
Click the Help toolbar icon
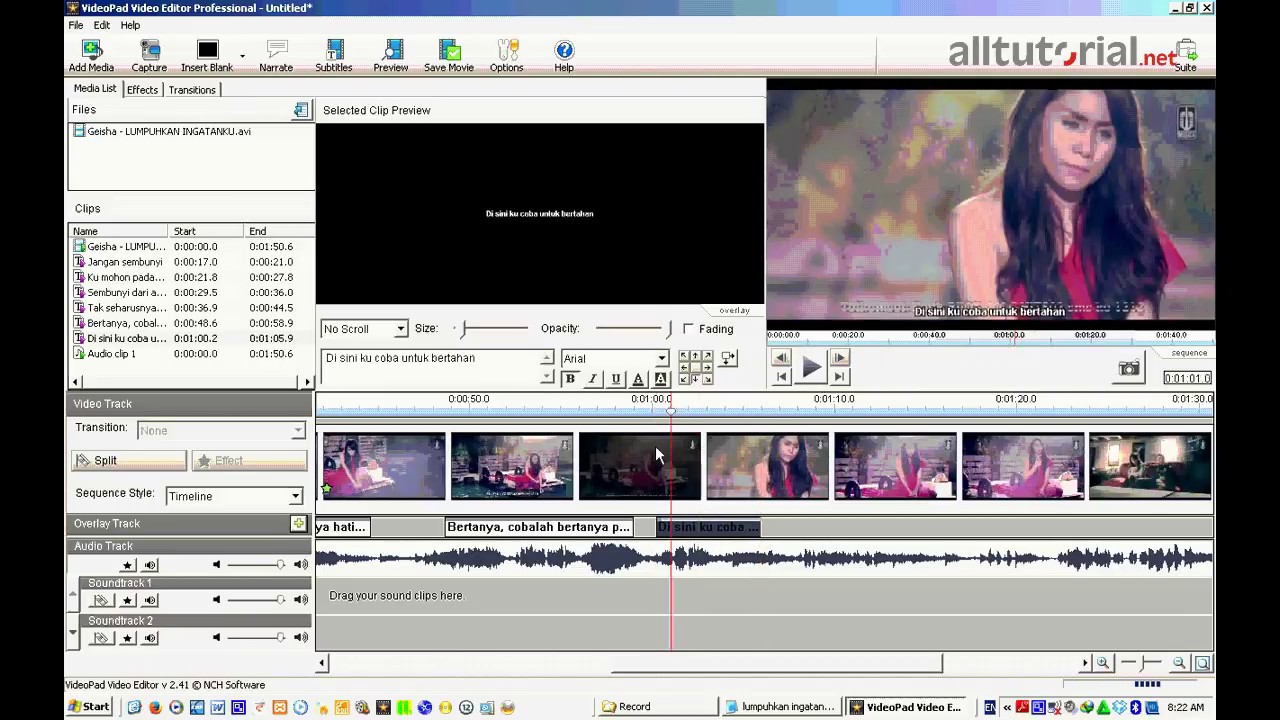pyautogui.click(x=564, y=56)
